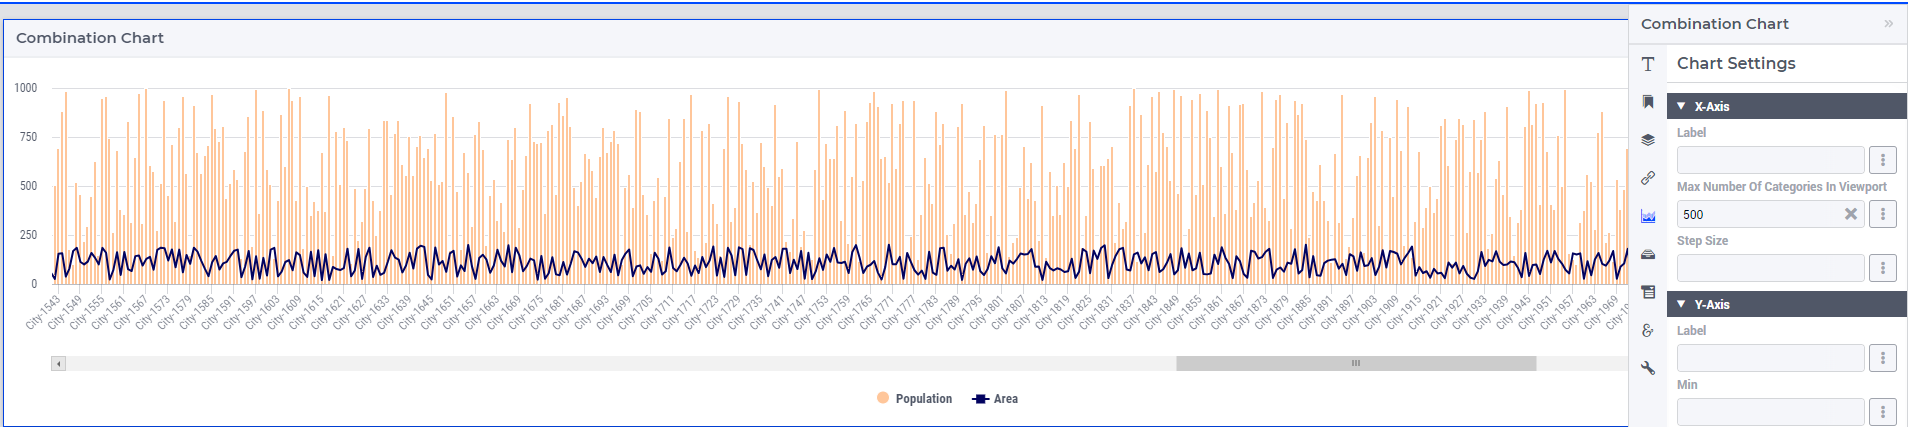This screenshot has width=1908, height=427.
Task: Click the City-1801 x-axis label
Action: pos(988,312)
